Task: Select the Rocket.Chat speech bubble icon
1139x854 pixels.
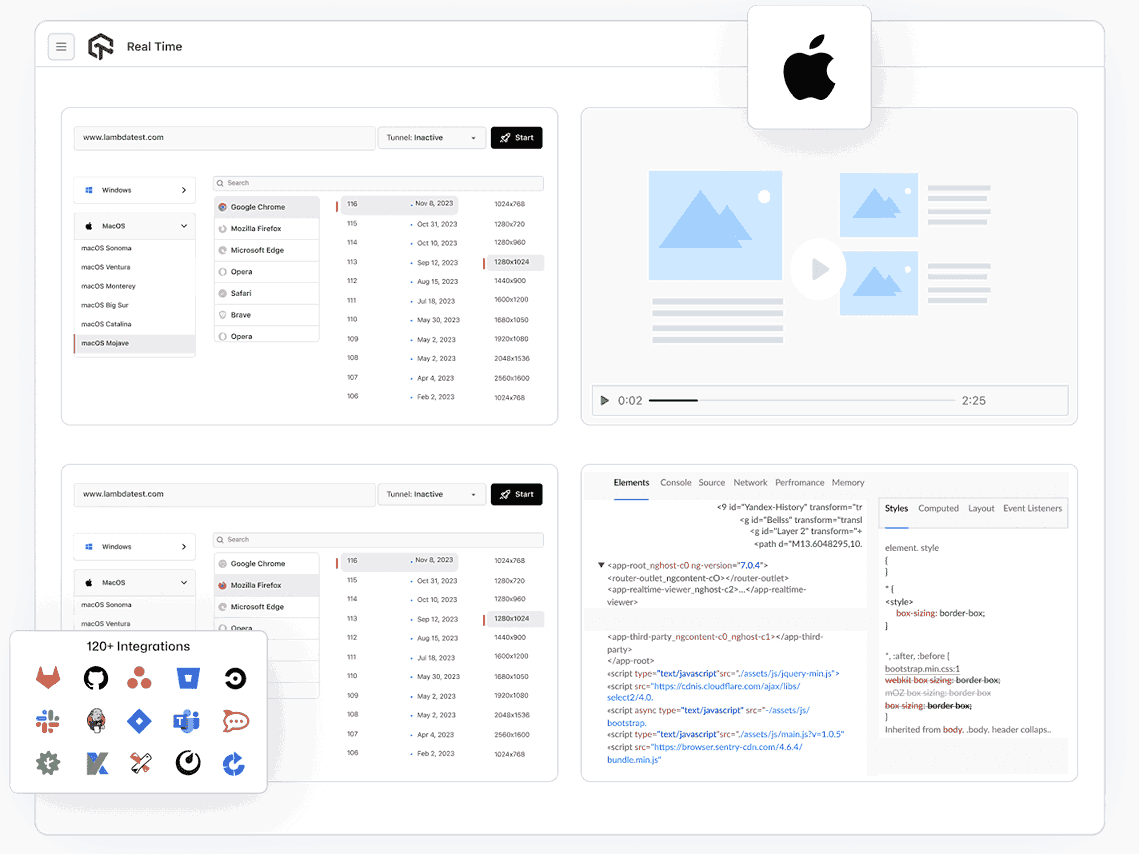Action: pos(235,721)
